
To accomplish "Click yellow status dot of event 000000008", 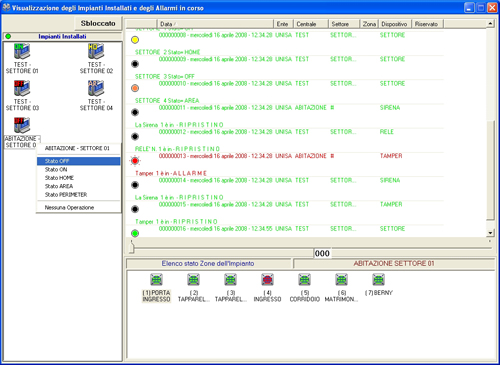I will pyautogui.click(x=135, y=40).
